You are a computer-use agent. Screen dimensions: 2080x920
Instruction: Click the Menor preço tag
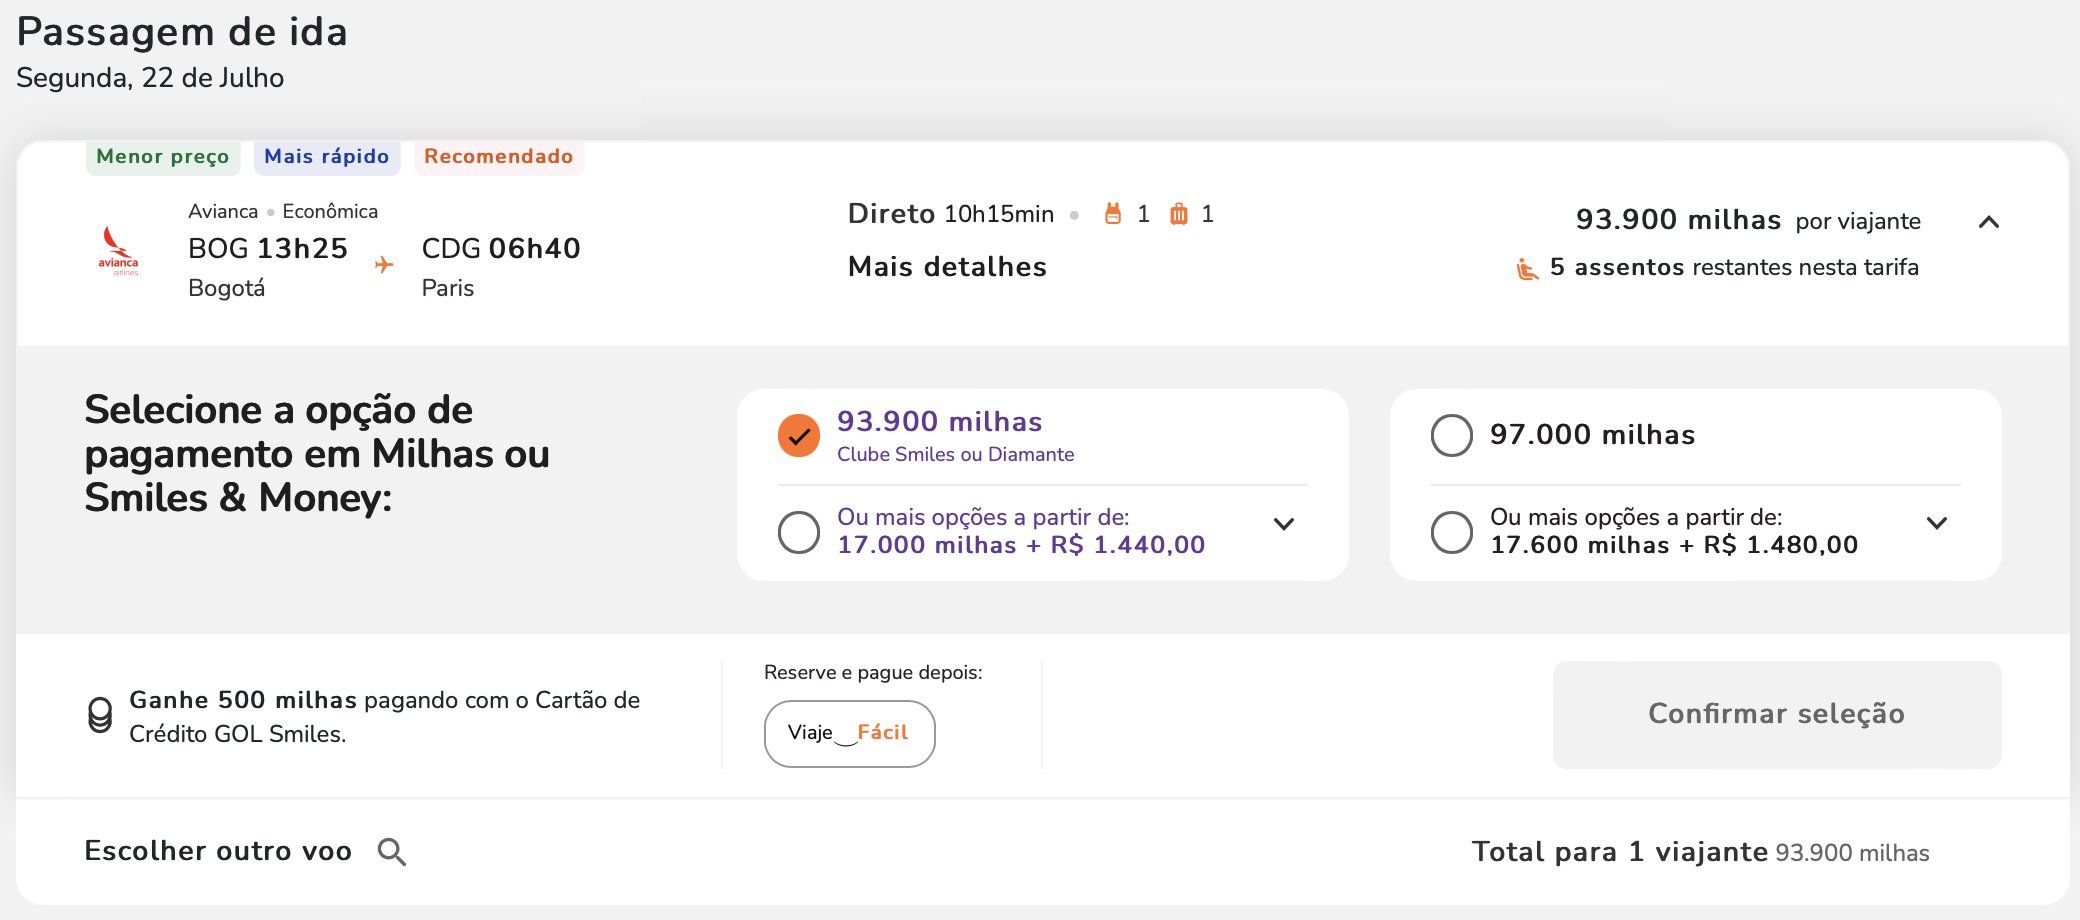(163, 157)
